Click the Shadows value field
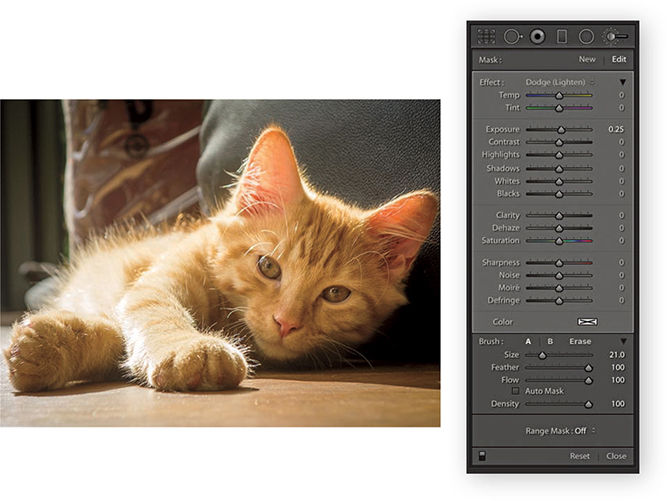The width and height of the screenshot is (667, 501). [621, 168]
